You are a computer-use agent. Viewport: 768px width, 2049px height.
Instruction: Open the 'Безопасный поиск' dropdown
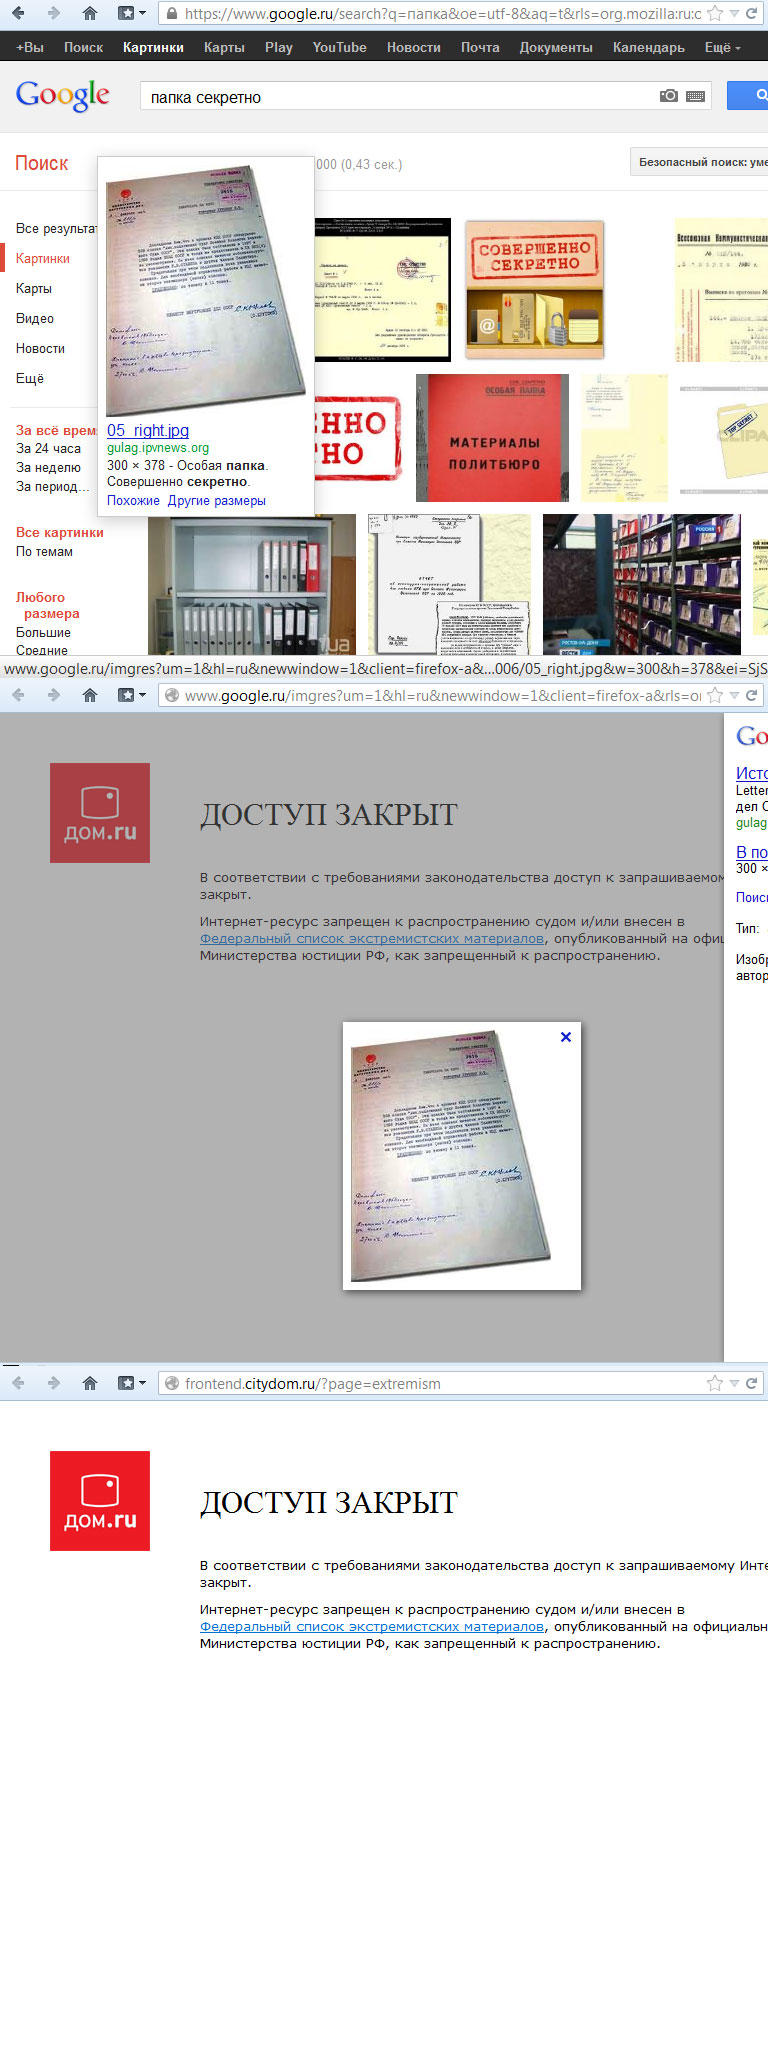[699, 162]
